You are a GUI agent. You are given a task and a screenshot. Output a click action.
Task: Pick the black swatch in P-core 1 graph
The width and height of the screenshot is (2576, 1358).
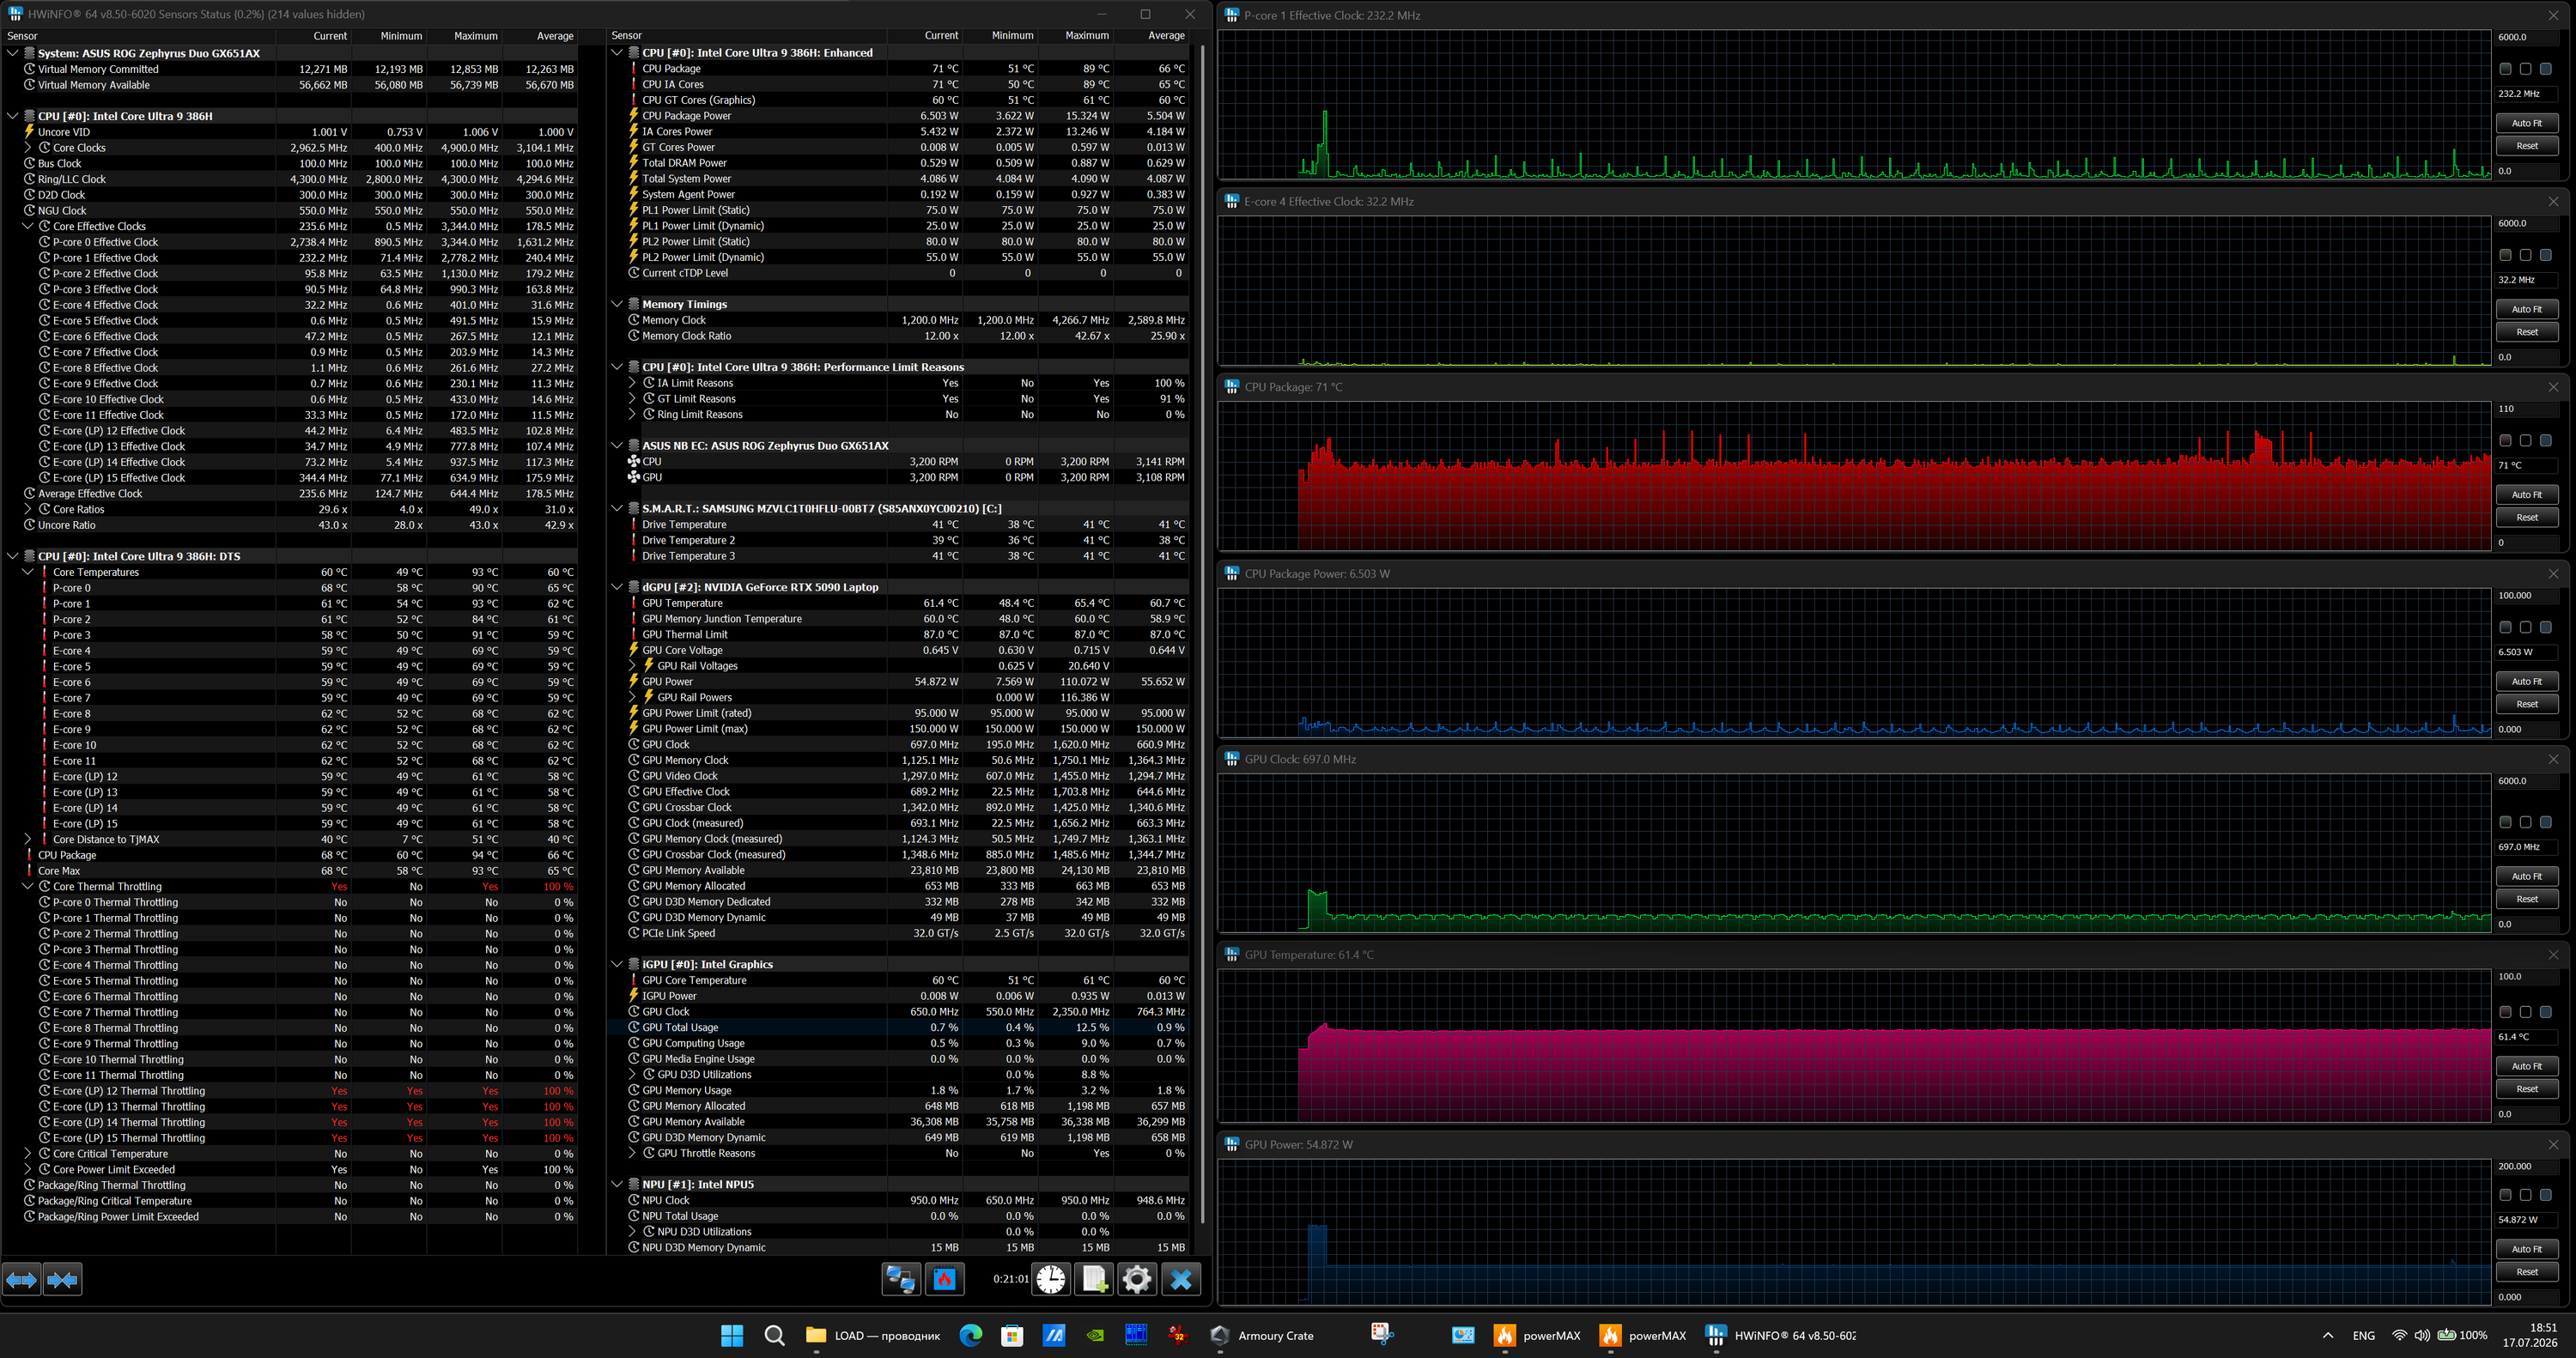coord(2525,69)
